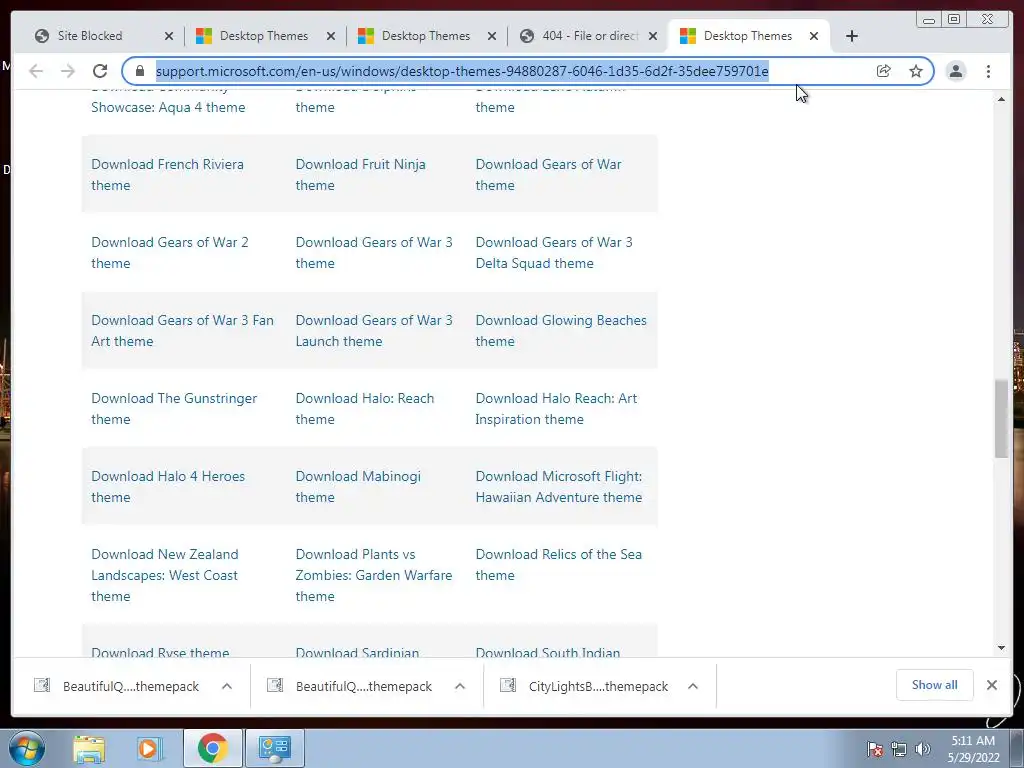View site info via the padlock icon
1024x768 pixels.
(x=140, y=71)
